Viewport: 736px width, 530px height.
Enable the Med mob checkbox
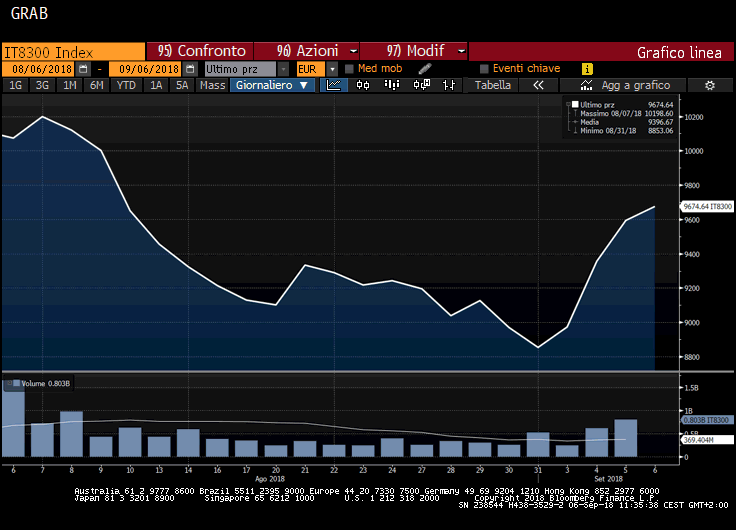point(349,69)
